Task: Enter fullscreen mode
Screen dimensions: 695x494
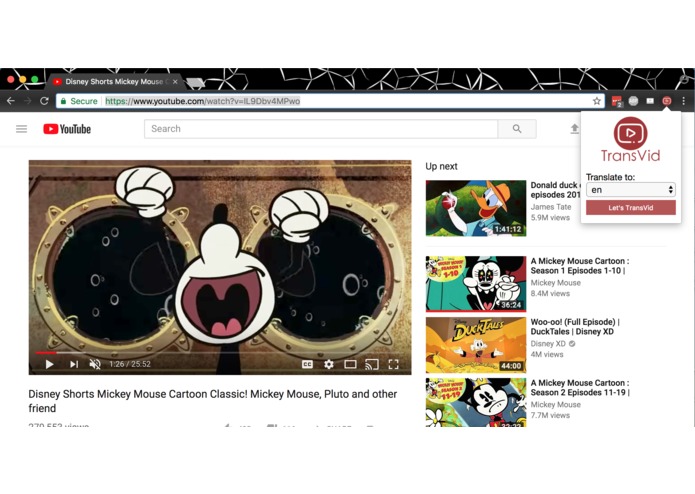Action: pos(393,364)
